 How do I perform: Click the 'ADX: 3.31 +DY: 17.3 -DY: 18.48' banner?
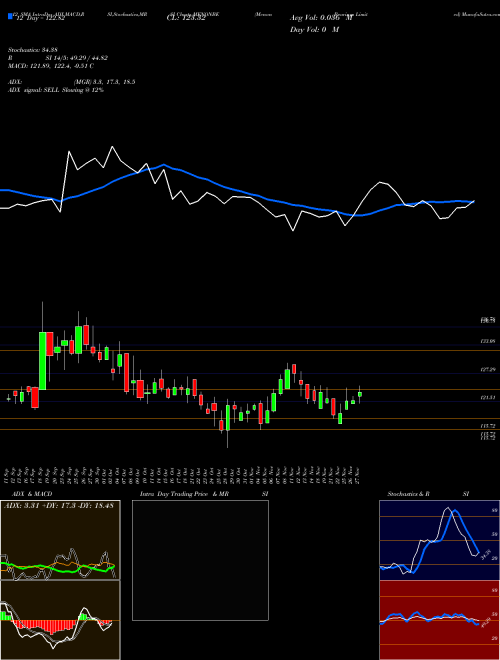(x=59, y=506)
